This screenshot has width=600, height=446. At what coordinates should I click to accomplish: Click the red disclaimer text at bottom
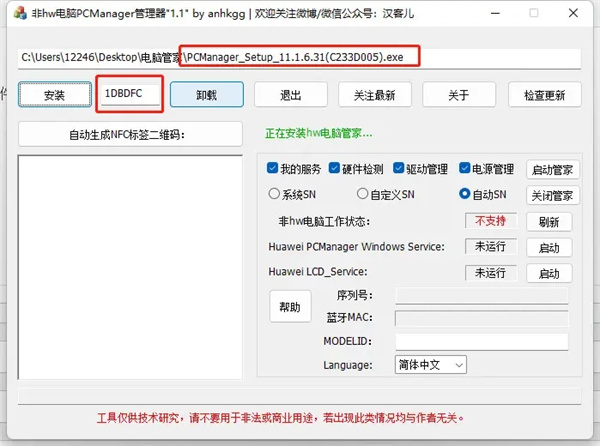coord(280,418)
